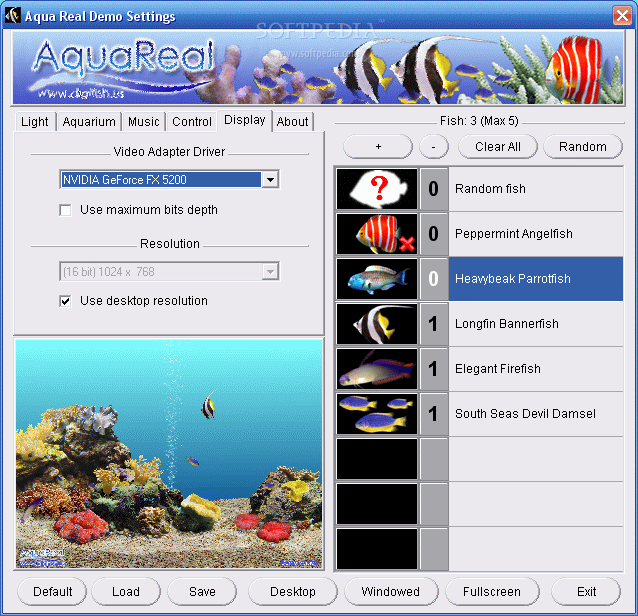Click the count number beside Random fish
Image resolution: width=638 pixels, height=616 pixels.
[x=434, y=189]
